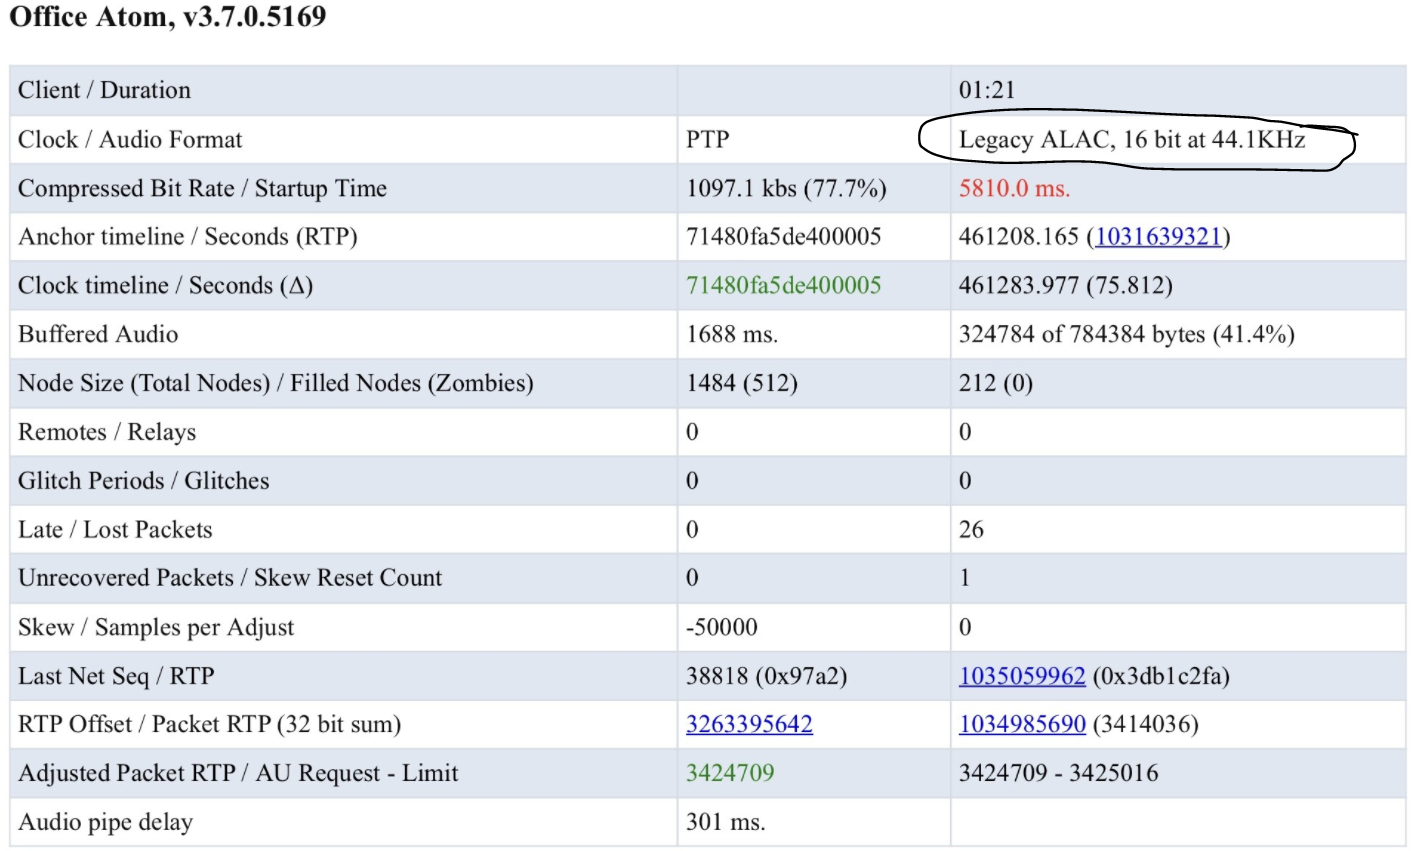
Task: Select the skew value -50000
Action: (722, 628)
